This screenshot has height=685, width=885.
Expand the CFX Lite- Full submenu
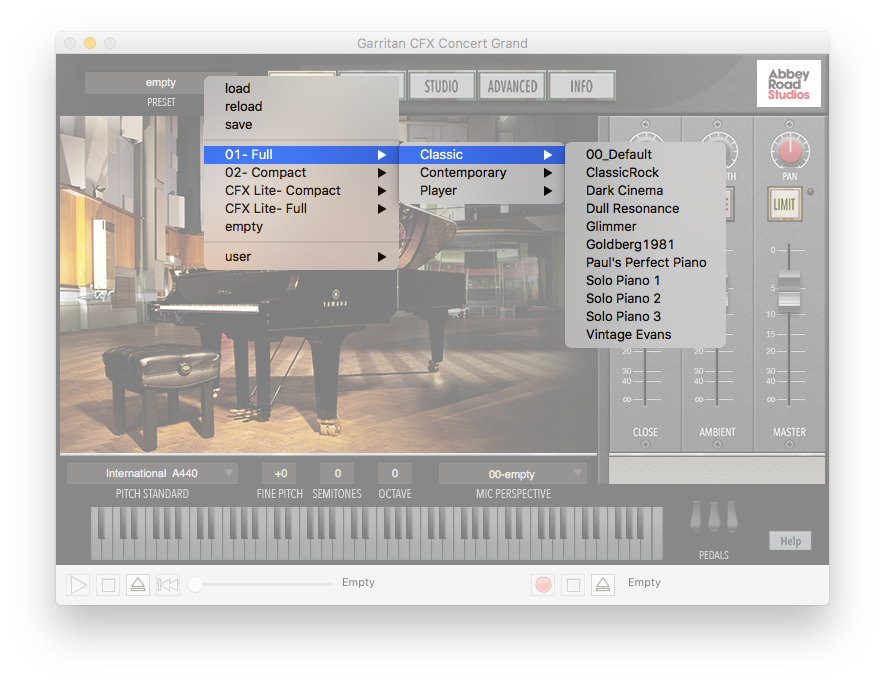(x=301, y=209)
